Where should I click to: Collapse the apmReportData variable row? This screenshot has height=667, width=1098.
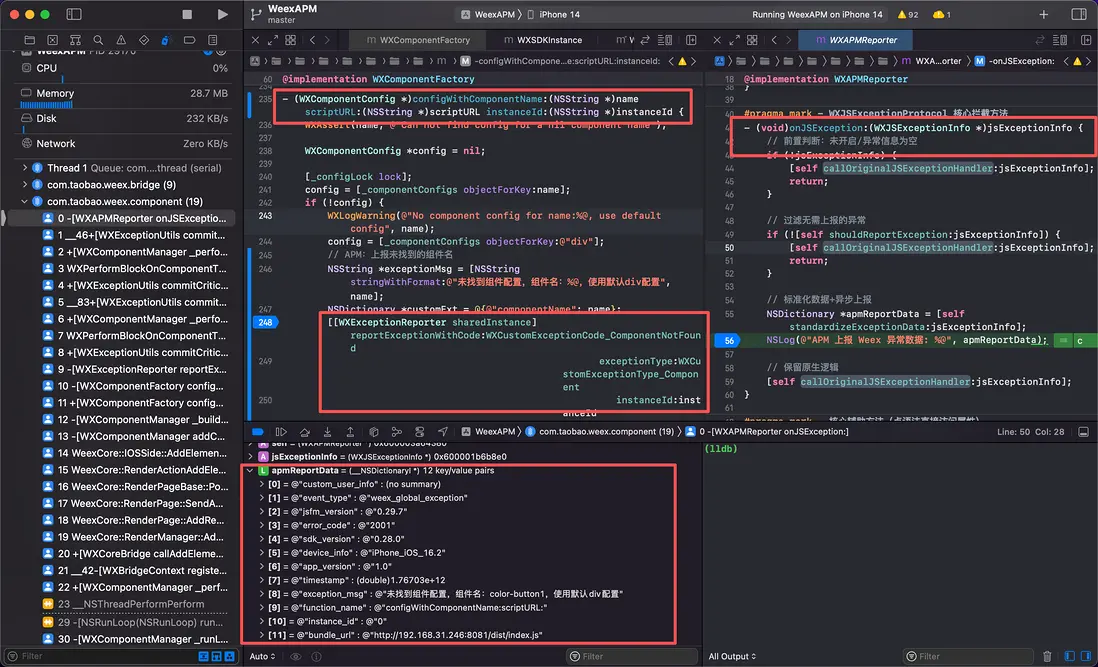click(x=250, y=469)
